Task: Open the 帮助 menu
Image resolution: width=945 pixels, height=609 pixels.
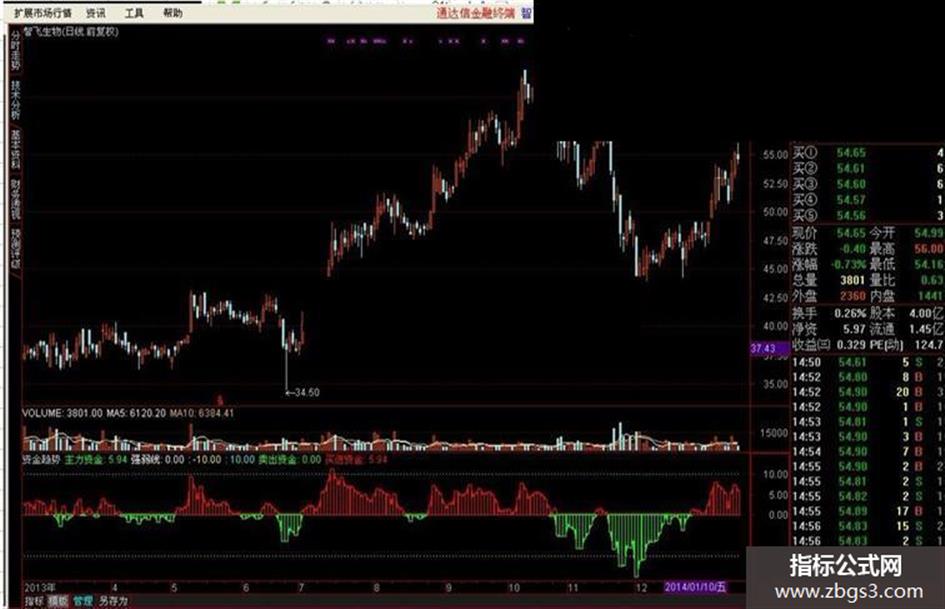Action: (x=172, y=13)
